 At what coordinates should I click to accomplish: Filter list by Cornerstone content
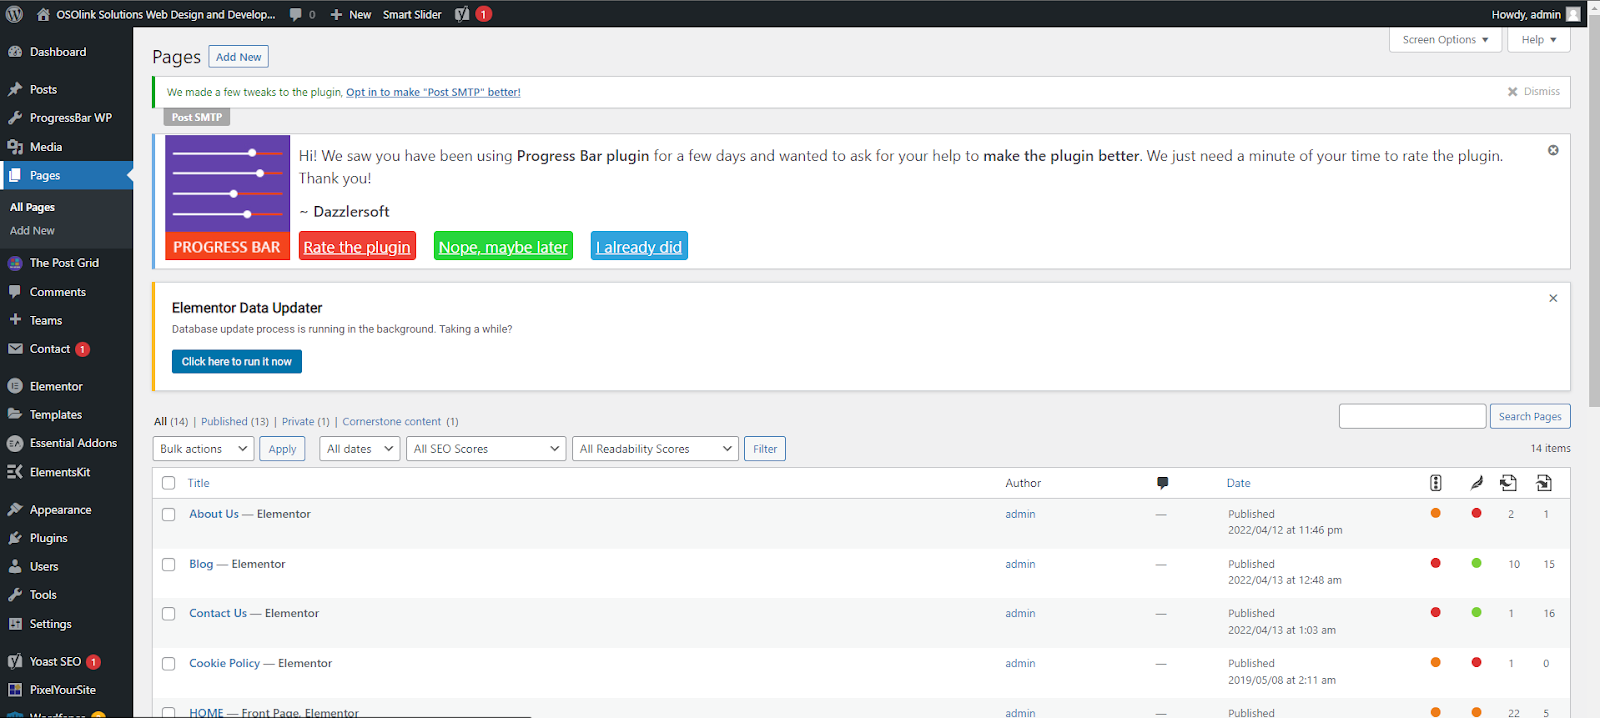pyautogui.click(x=400, y=422)
